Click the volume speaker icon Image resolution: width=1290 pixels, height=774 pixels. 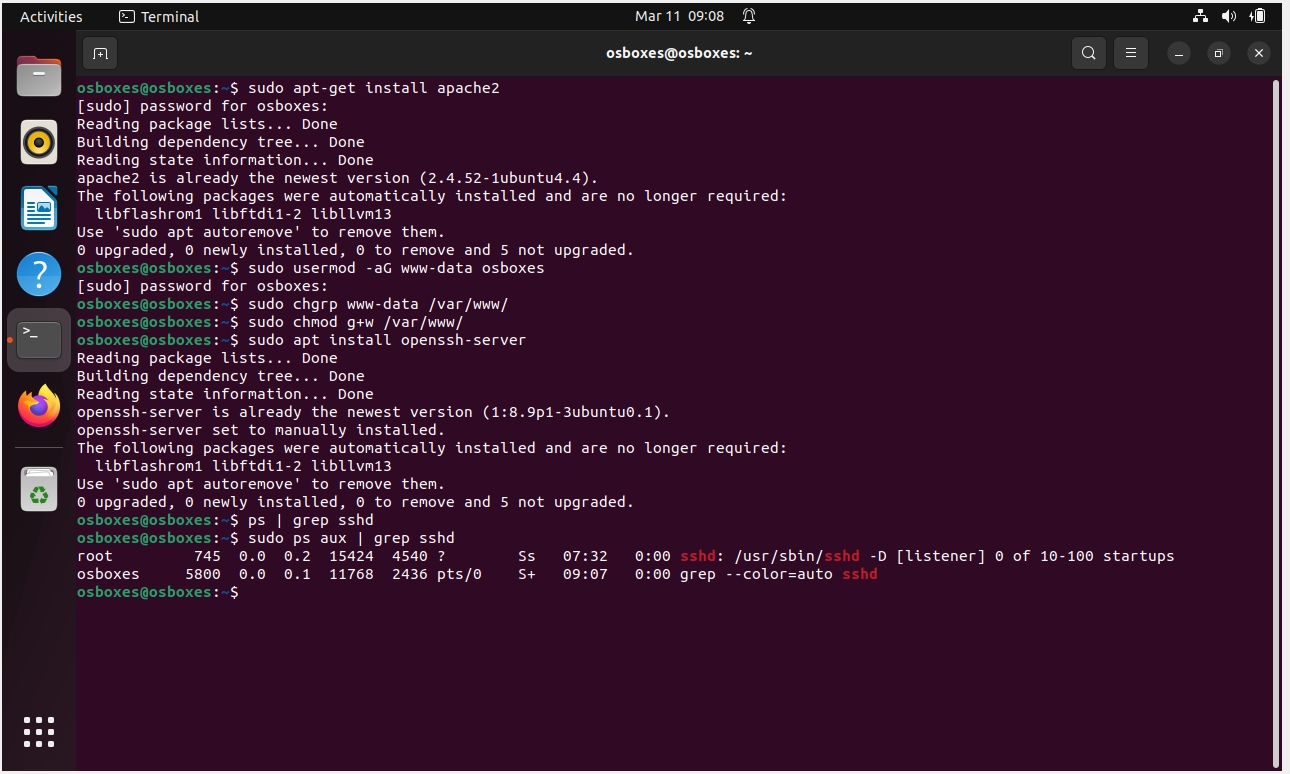1229,16
